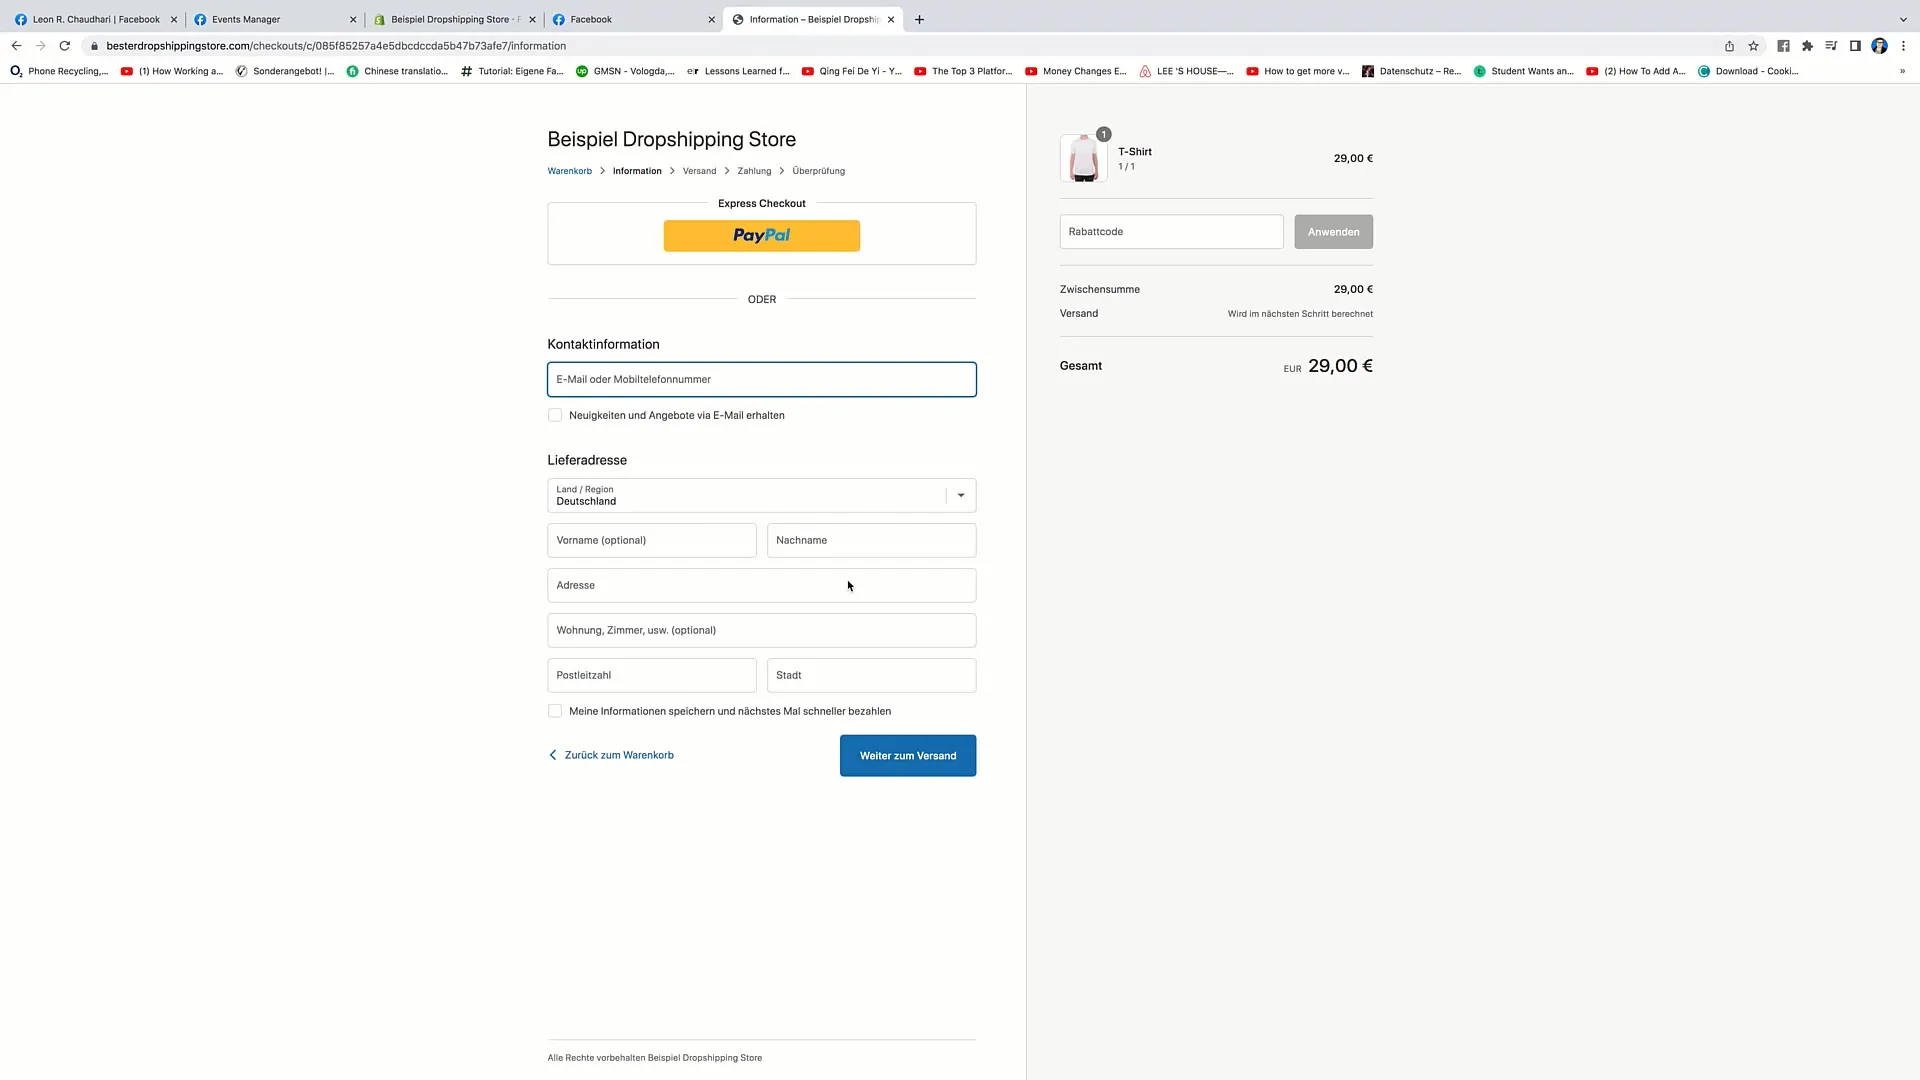The image size is (1920, 1080).
Task: Click Anwenden discount code button
Action: point(1333,231)
